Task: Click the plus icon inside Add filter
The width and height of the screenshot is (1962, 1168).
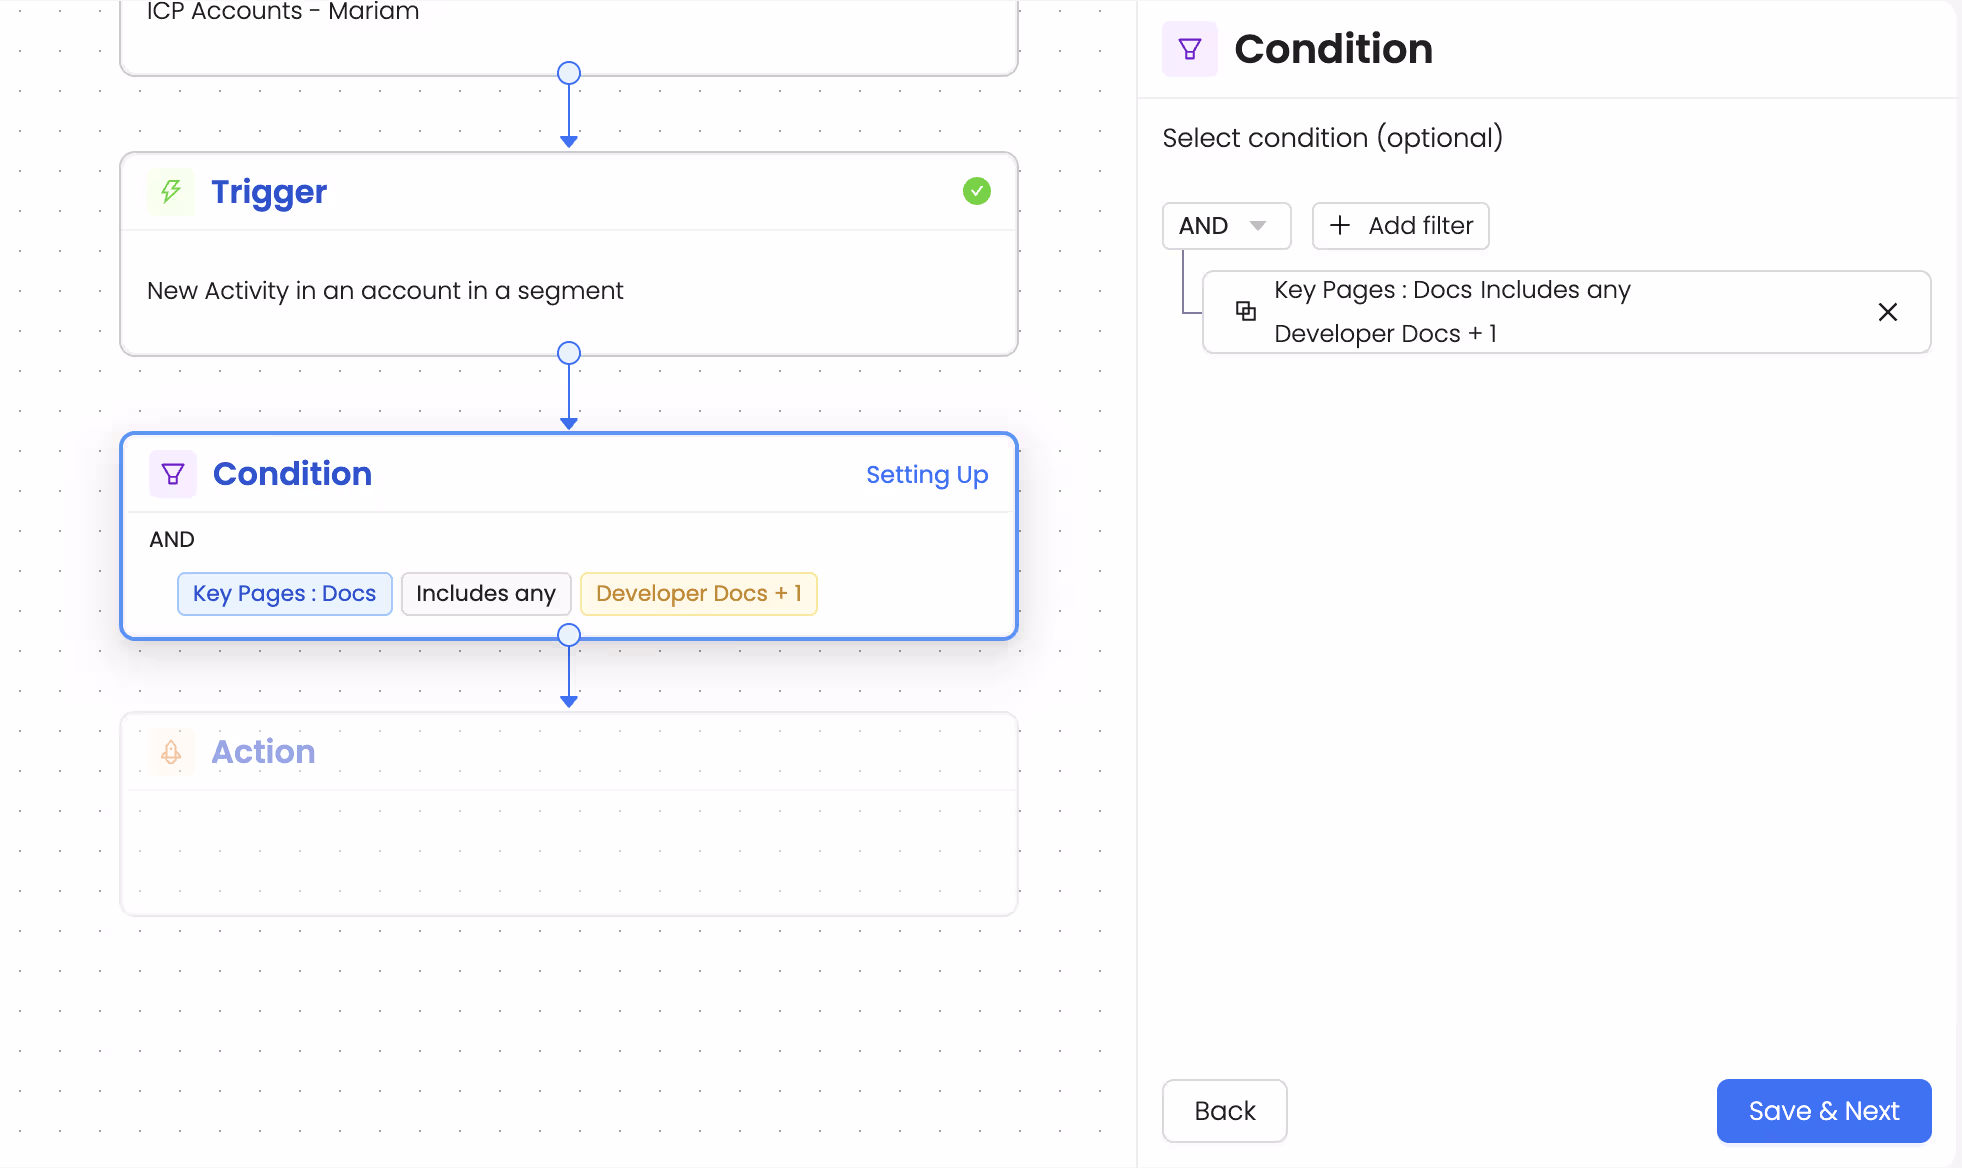Action: [x=1340, y=226]
